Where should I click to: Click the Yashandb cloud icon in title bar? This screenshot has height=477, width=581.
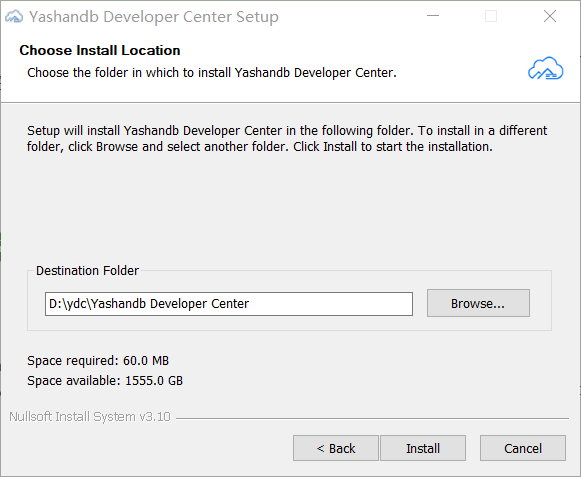14,16
